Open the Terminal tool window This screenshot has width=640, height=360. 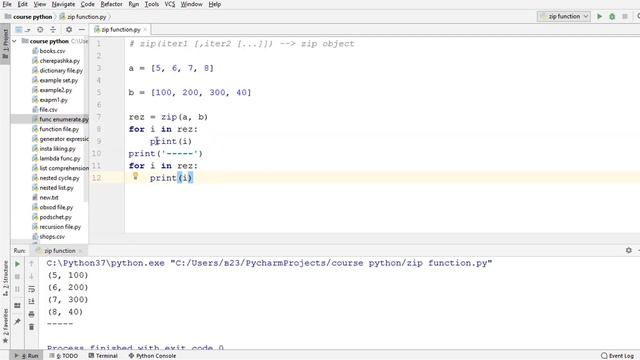pyautogui.click(x=103, y=356)
